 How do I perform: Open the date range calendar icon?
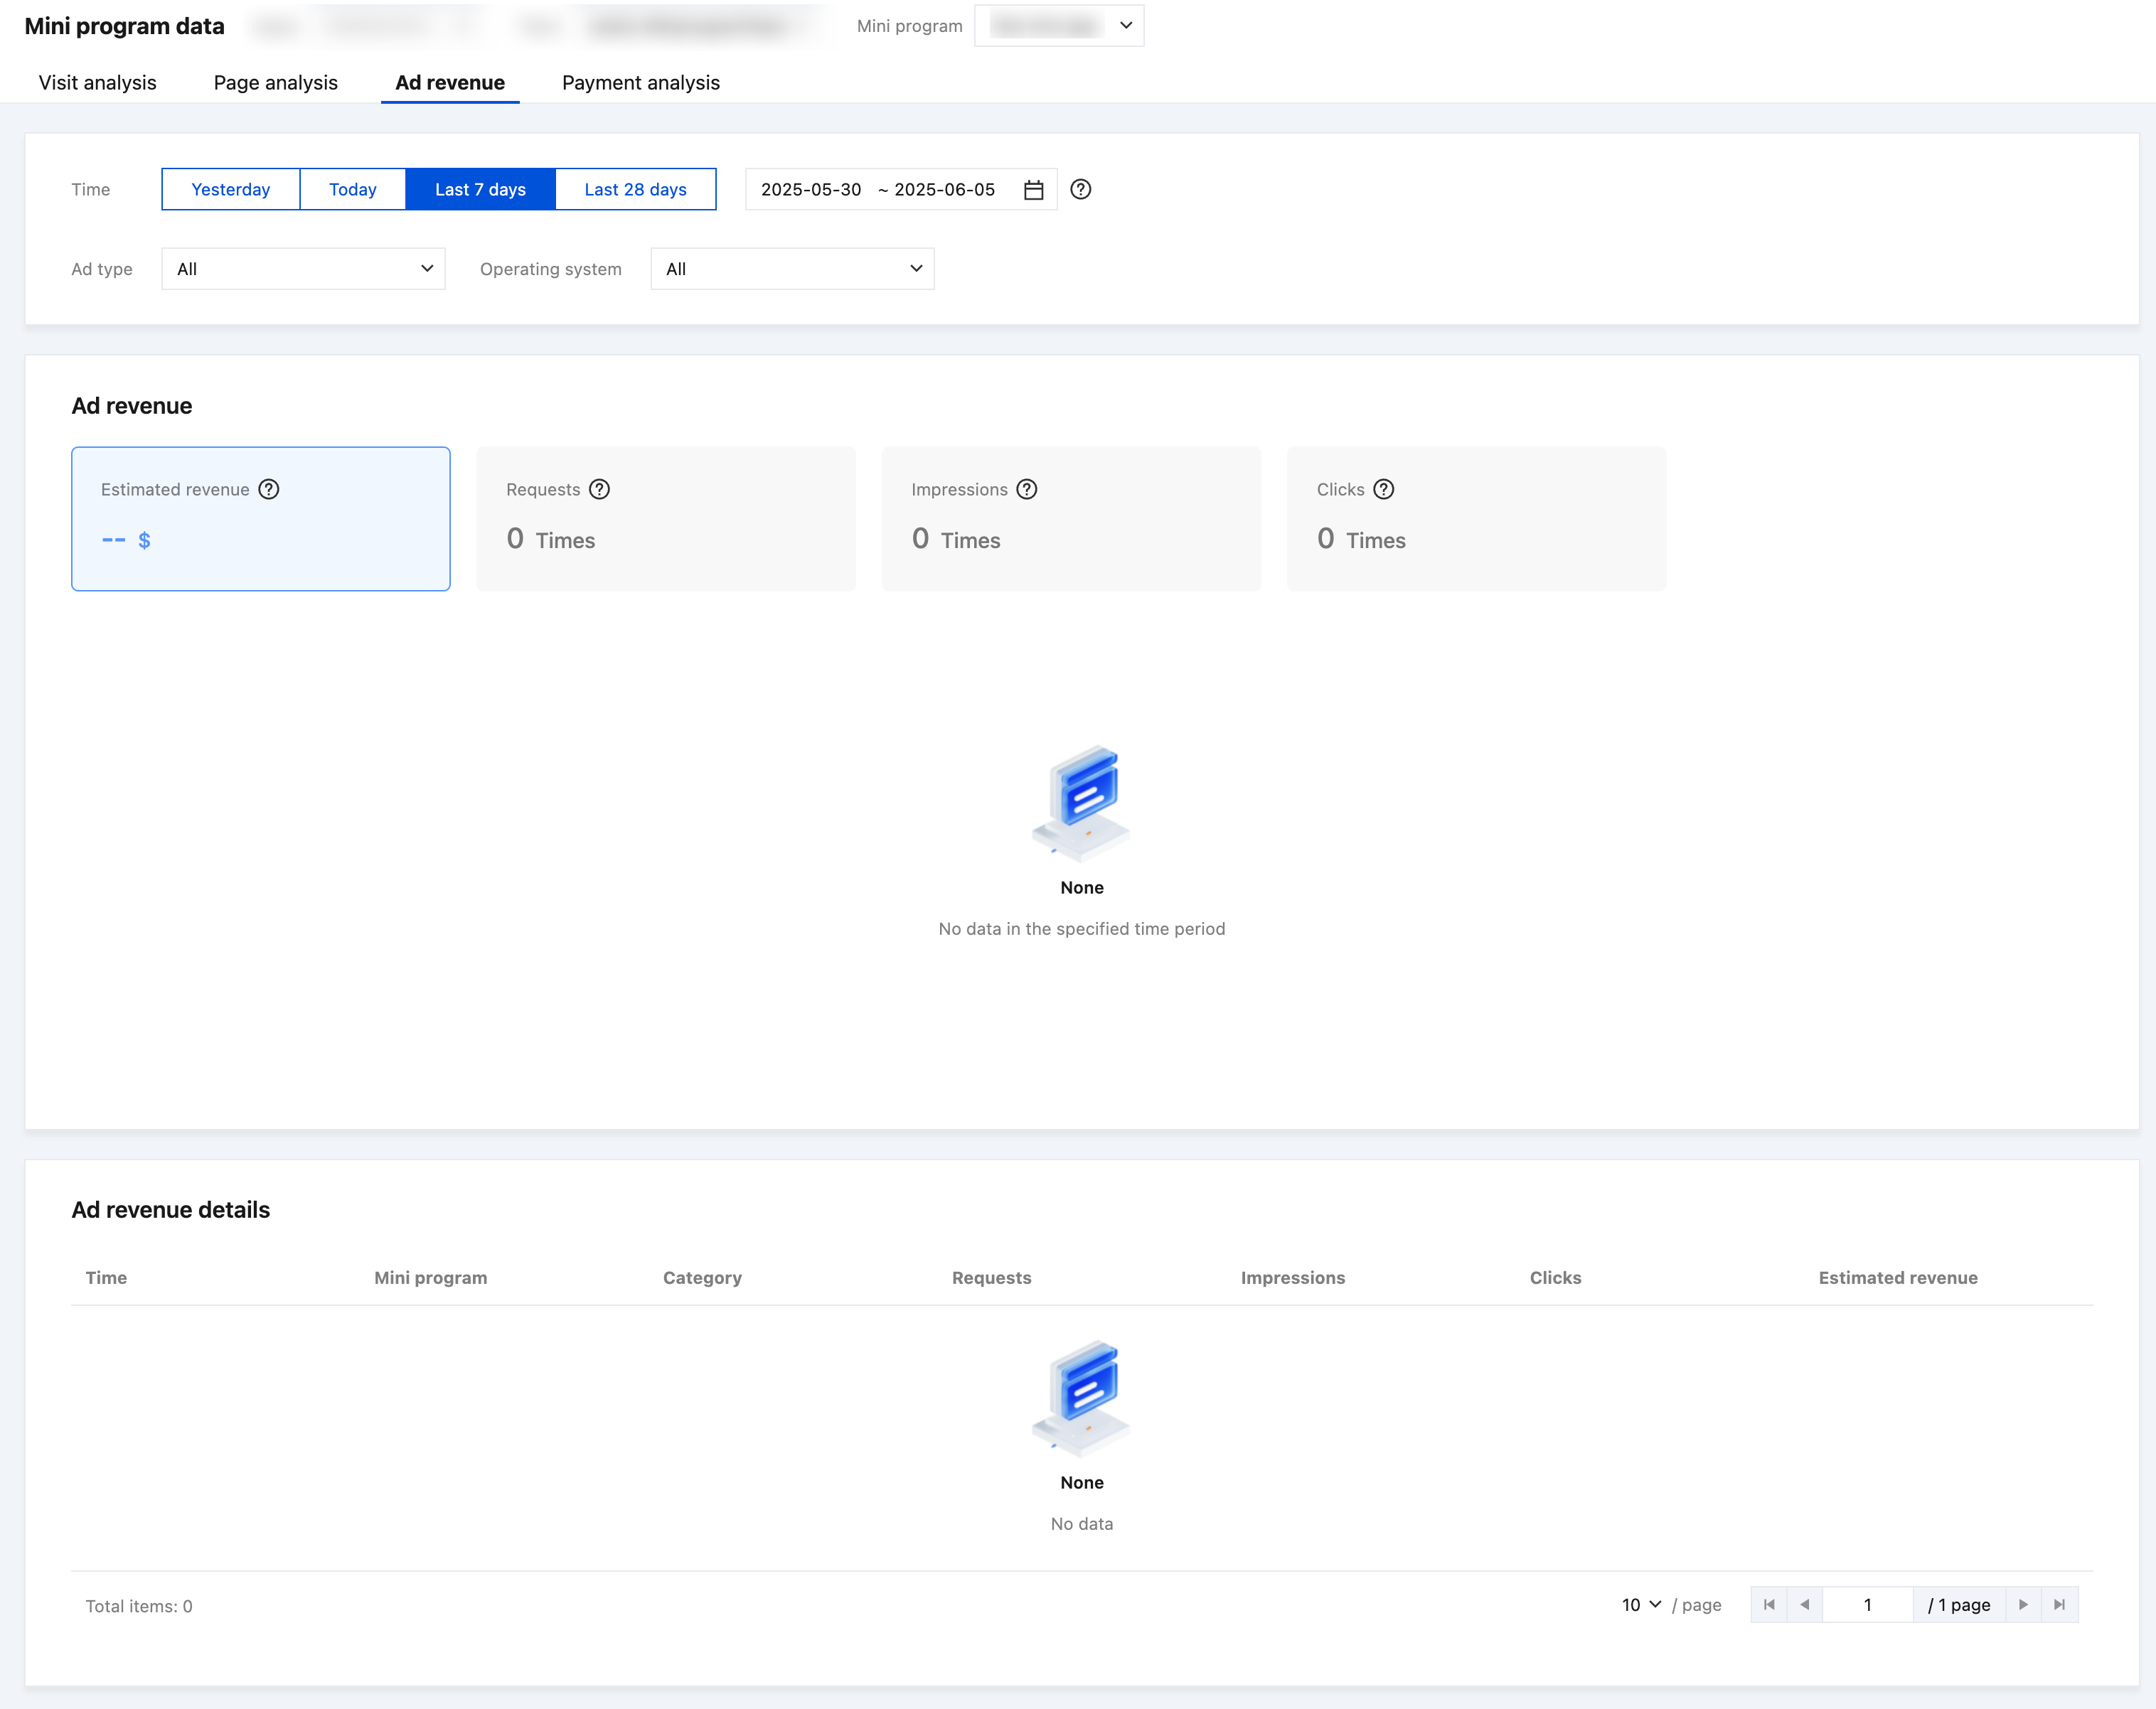1033,190
